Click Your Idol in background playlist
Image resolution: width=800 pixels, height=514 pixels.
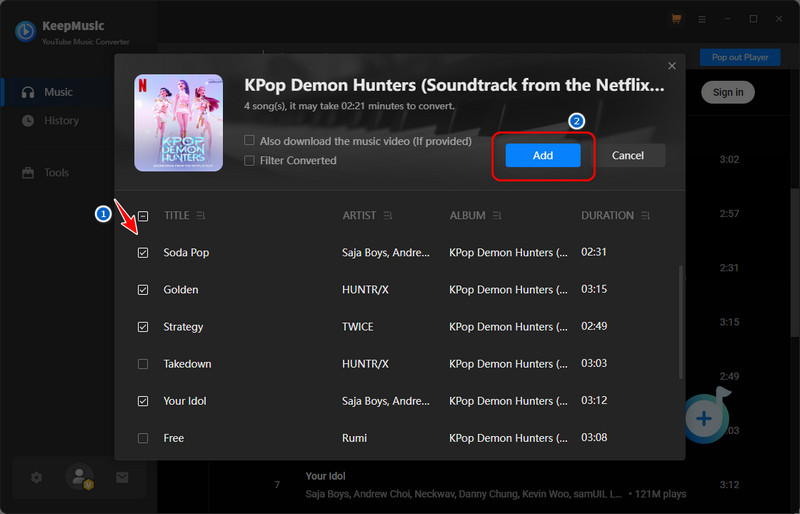pyautogui.click(x=326, y=476)
